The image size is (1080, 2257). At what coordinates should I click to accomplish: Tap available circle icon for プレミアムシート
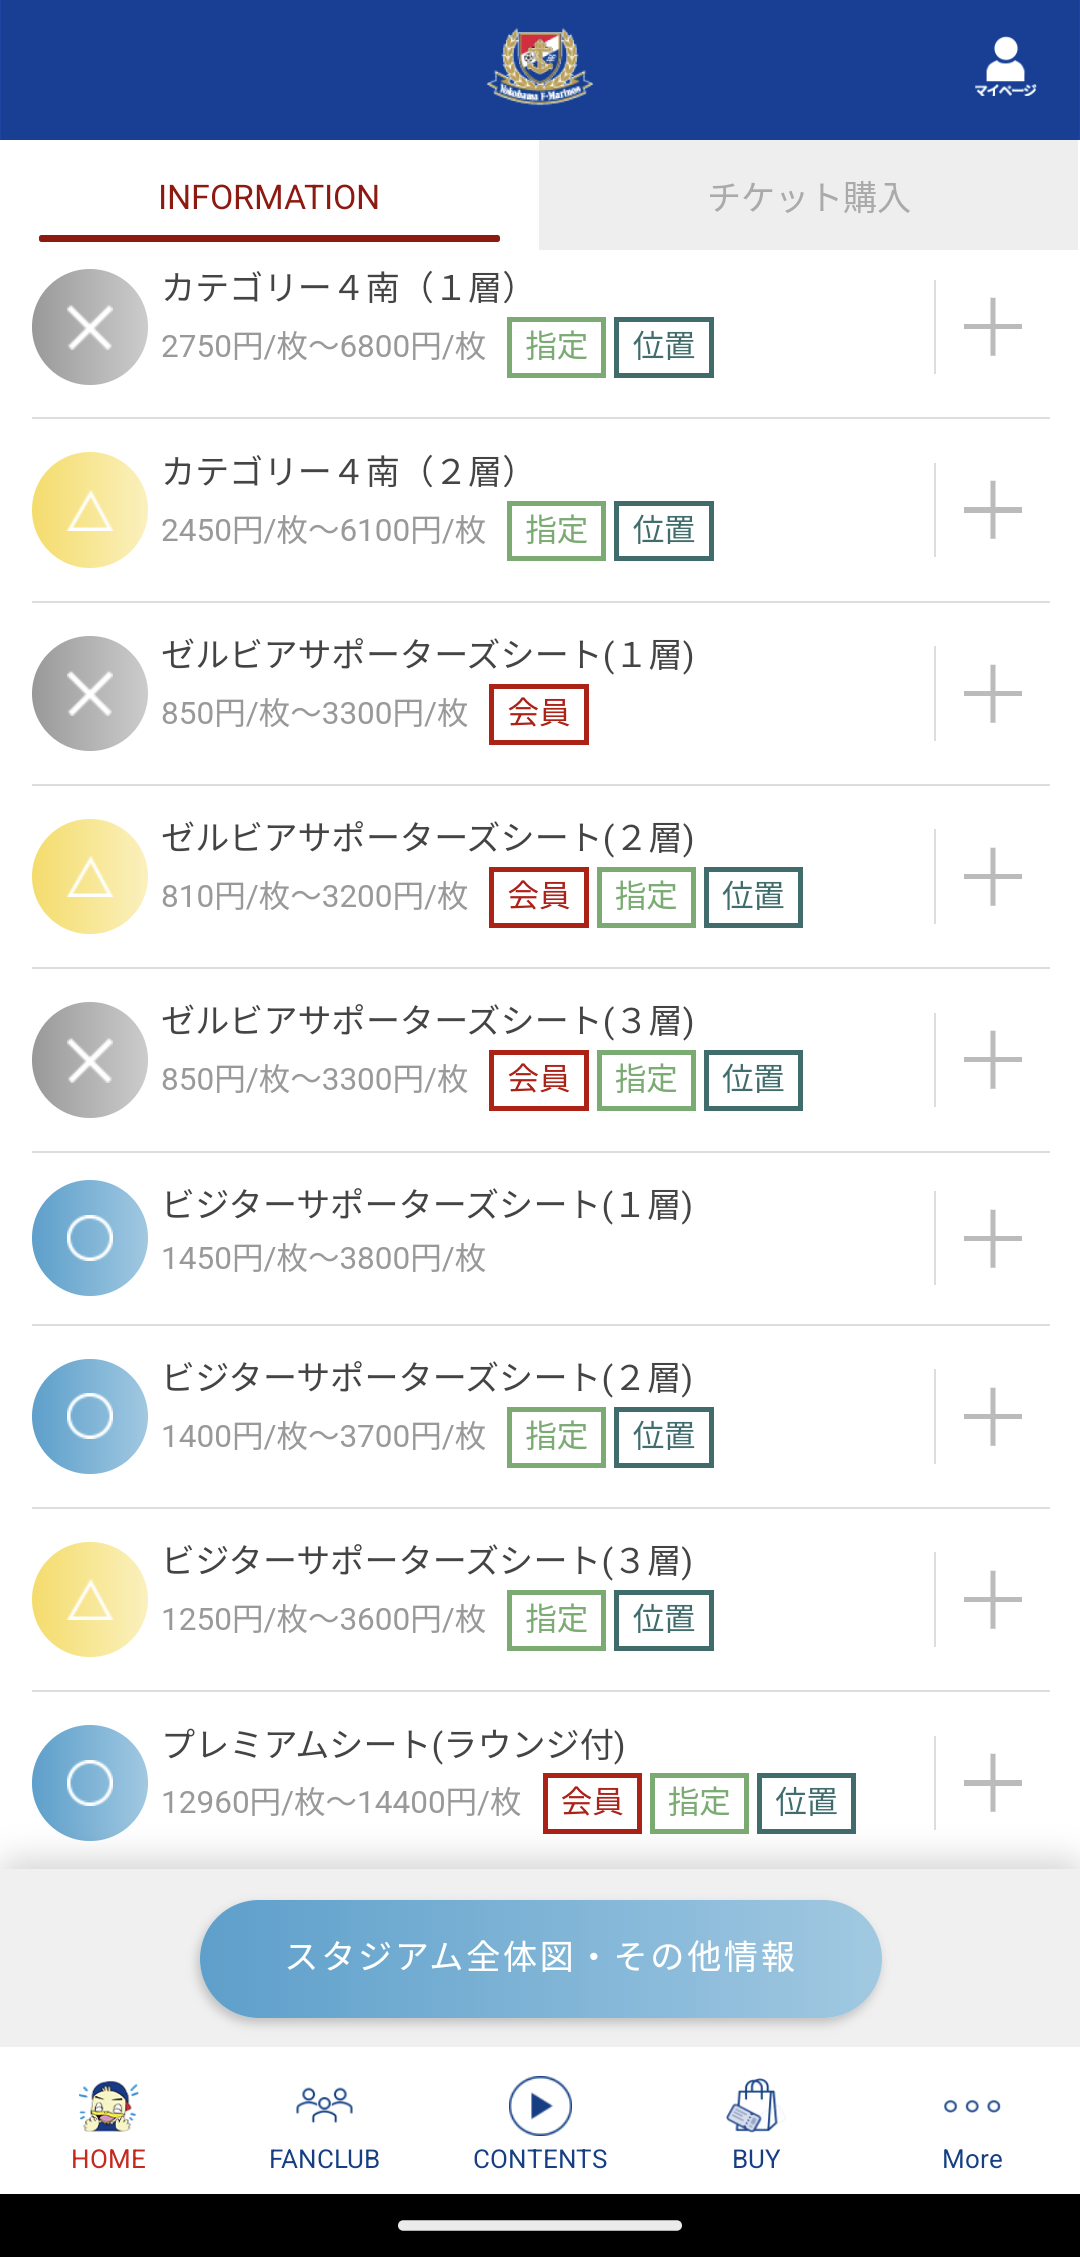90,1783
